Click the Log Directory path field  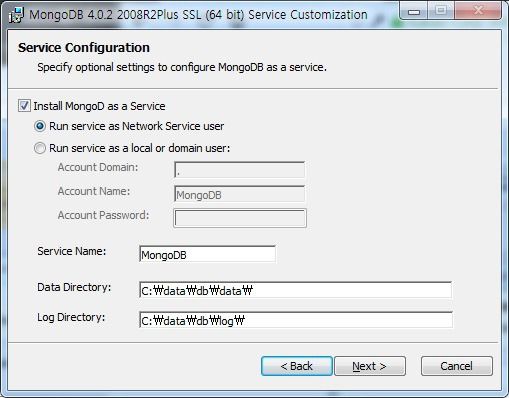296,320
